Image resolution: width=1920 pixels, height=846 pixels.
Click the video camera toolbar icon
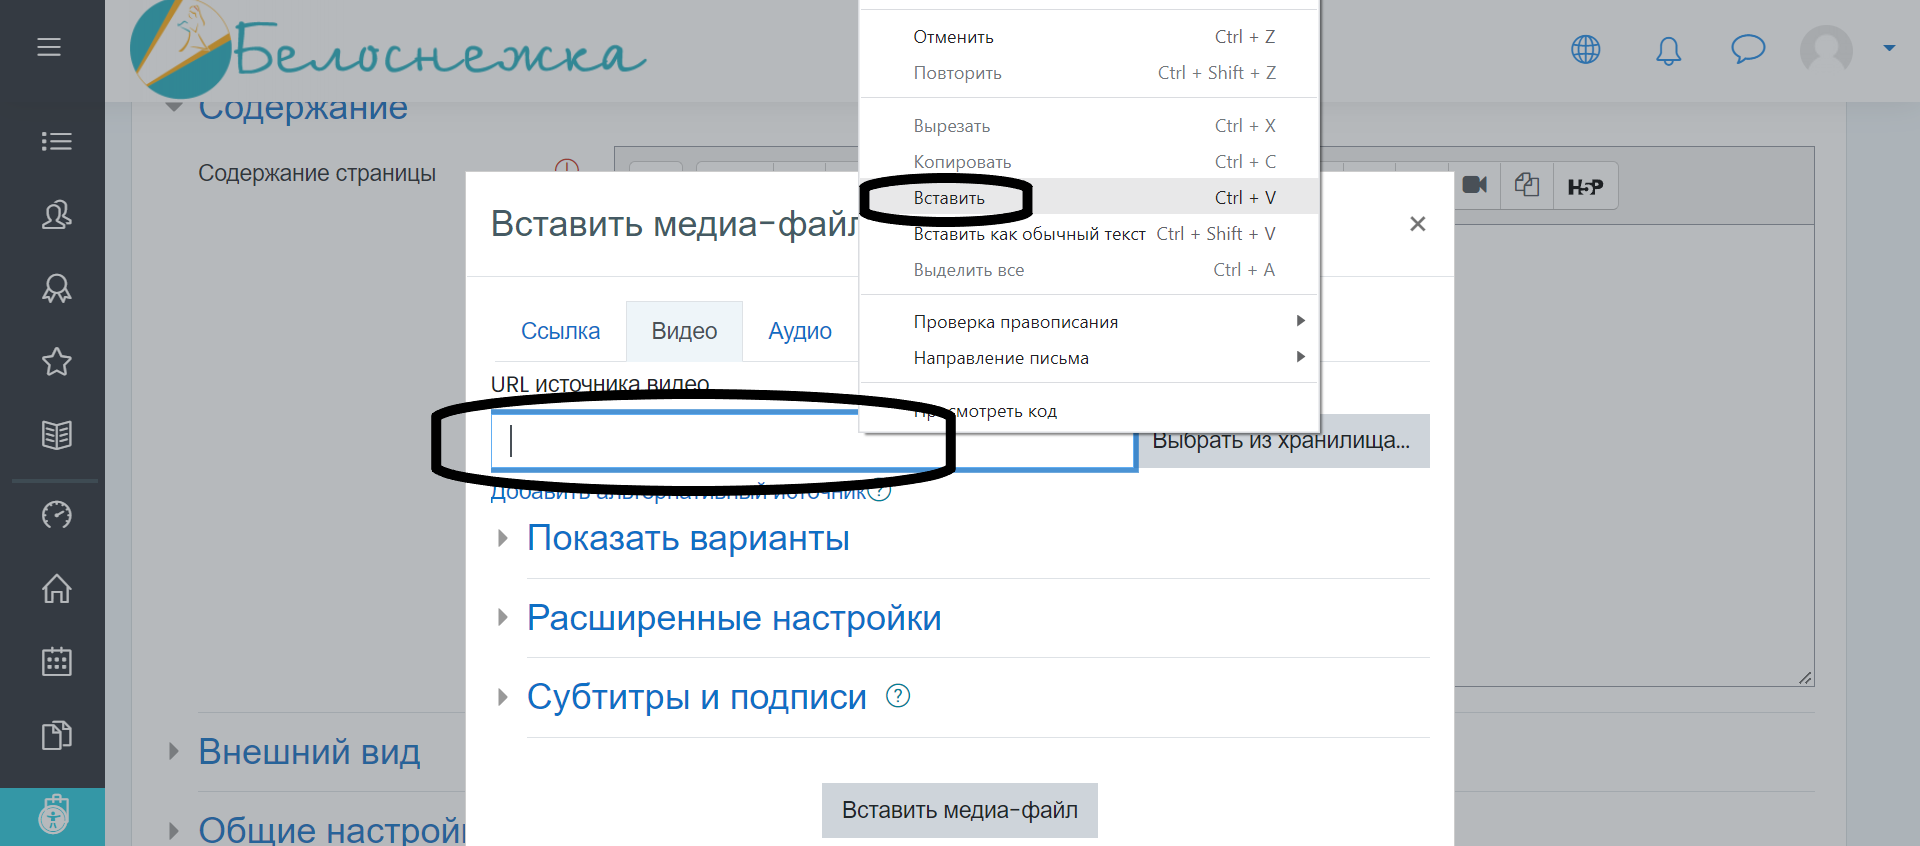1475,185
